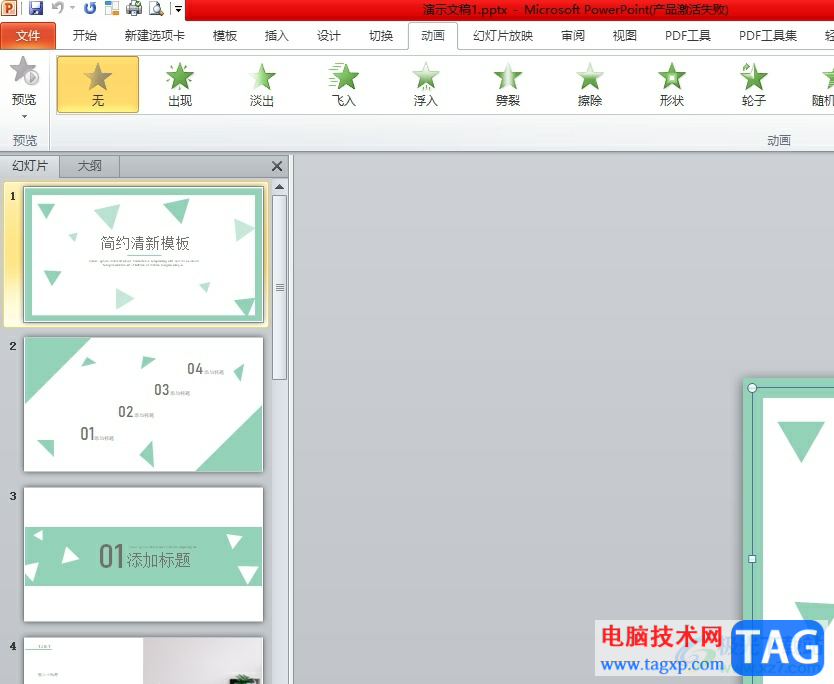Image resolution: width=834 pixels, height=684 pixels.
Task: Switch to the 开始 ribbon tab
Action: (x=85, y=36)
